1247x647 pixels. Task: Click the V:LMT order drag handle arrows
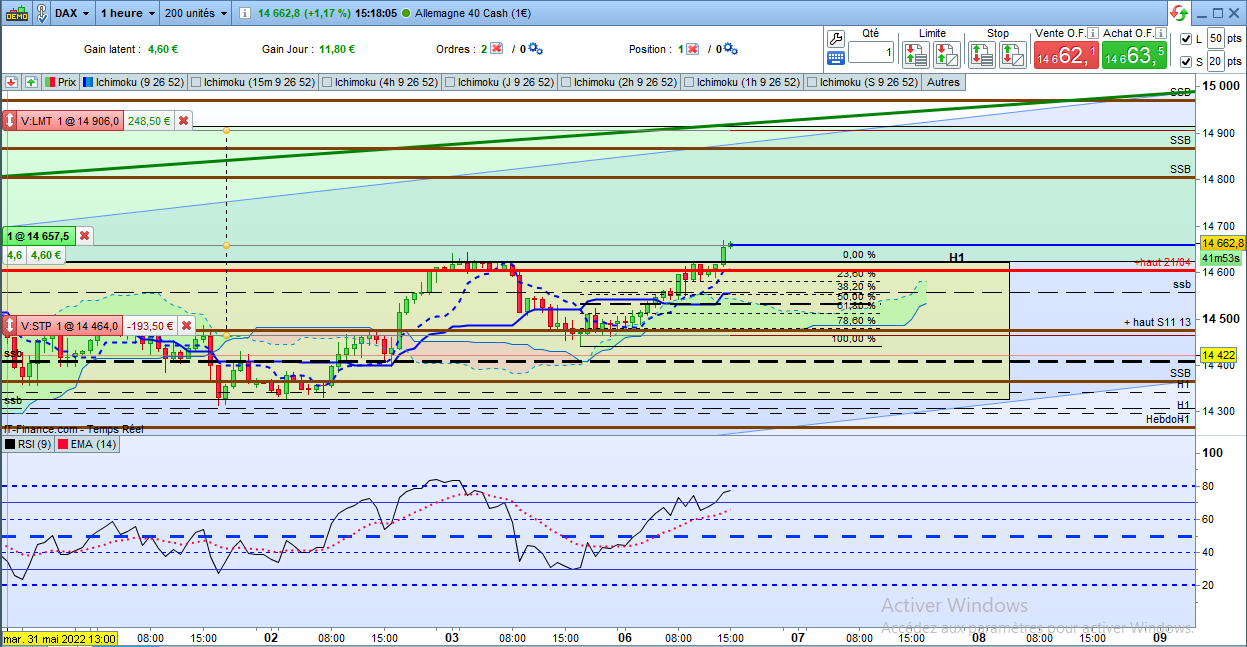click(11, 121)
